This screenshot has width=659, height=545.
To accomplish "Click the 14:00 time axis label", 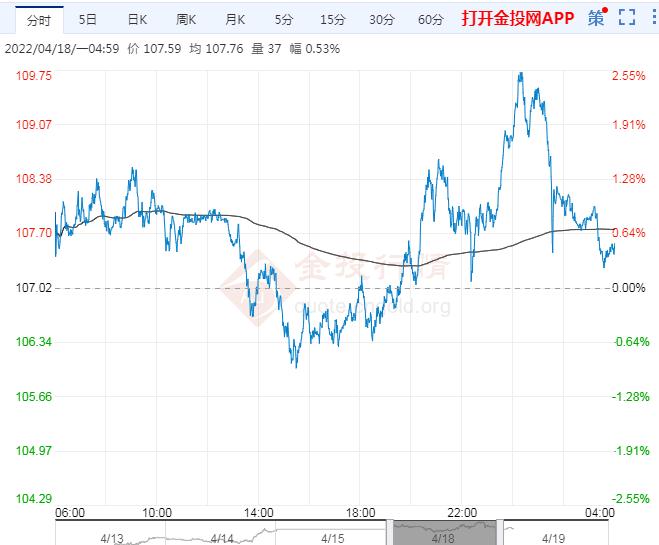I will tap(258, 513).
